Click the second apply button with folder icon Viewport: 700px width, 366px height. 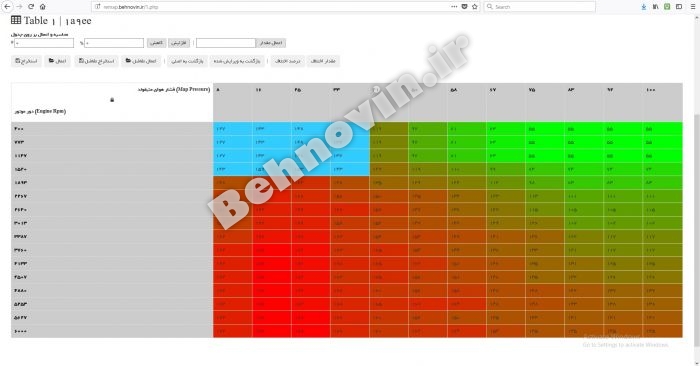pyautogui.click(x=141, y=61)
